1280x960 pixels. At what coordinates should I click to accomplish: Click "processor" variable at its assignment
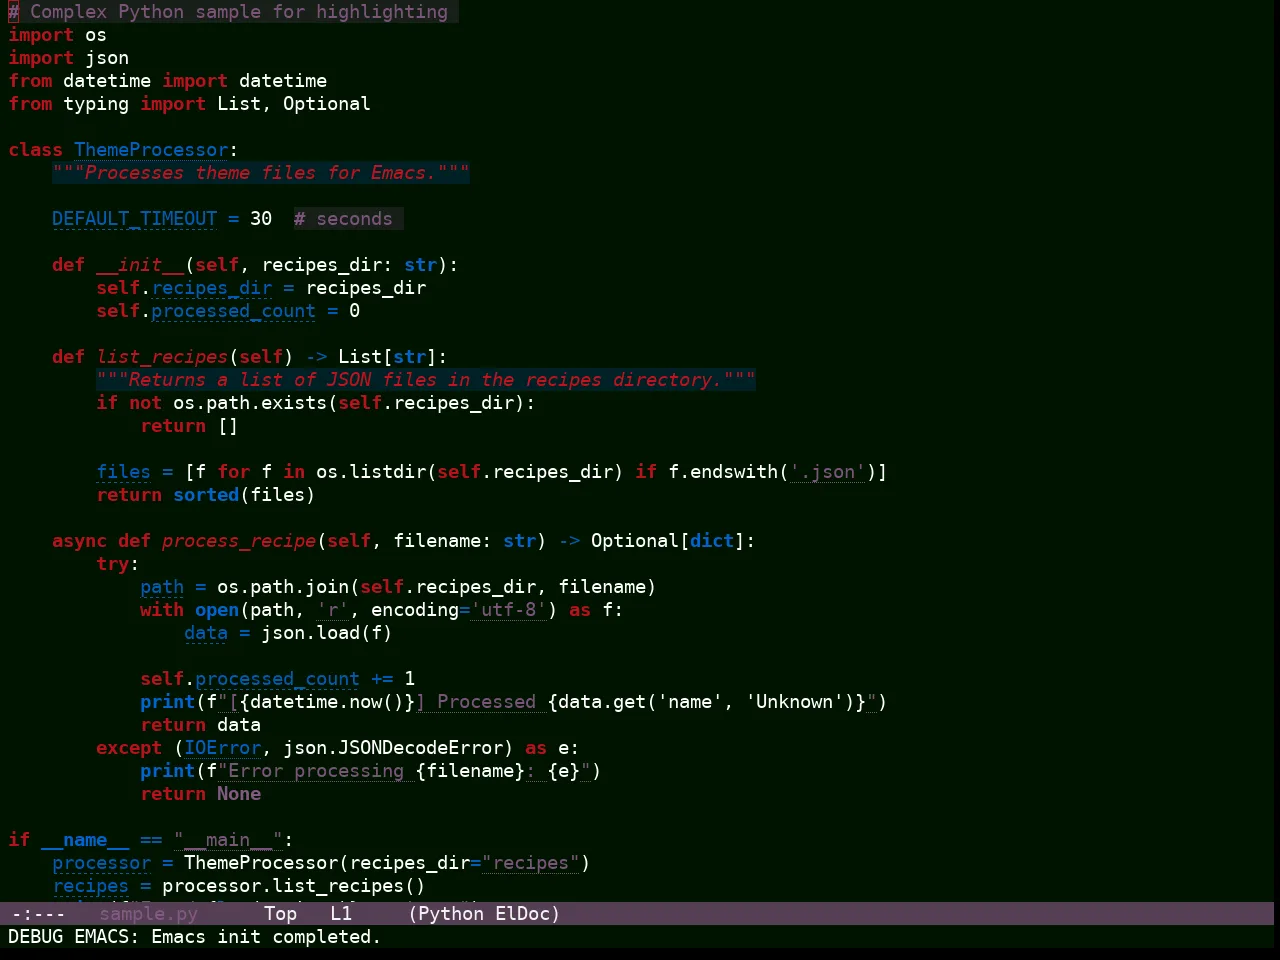point(101,863)
